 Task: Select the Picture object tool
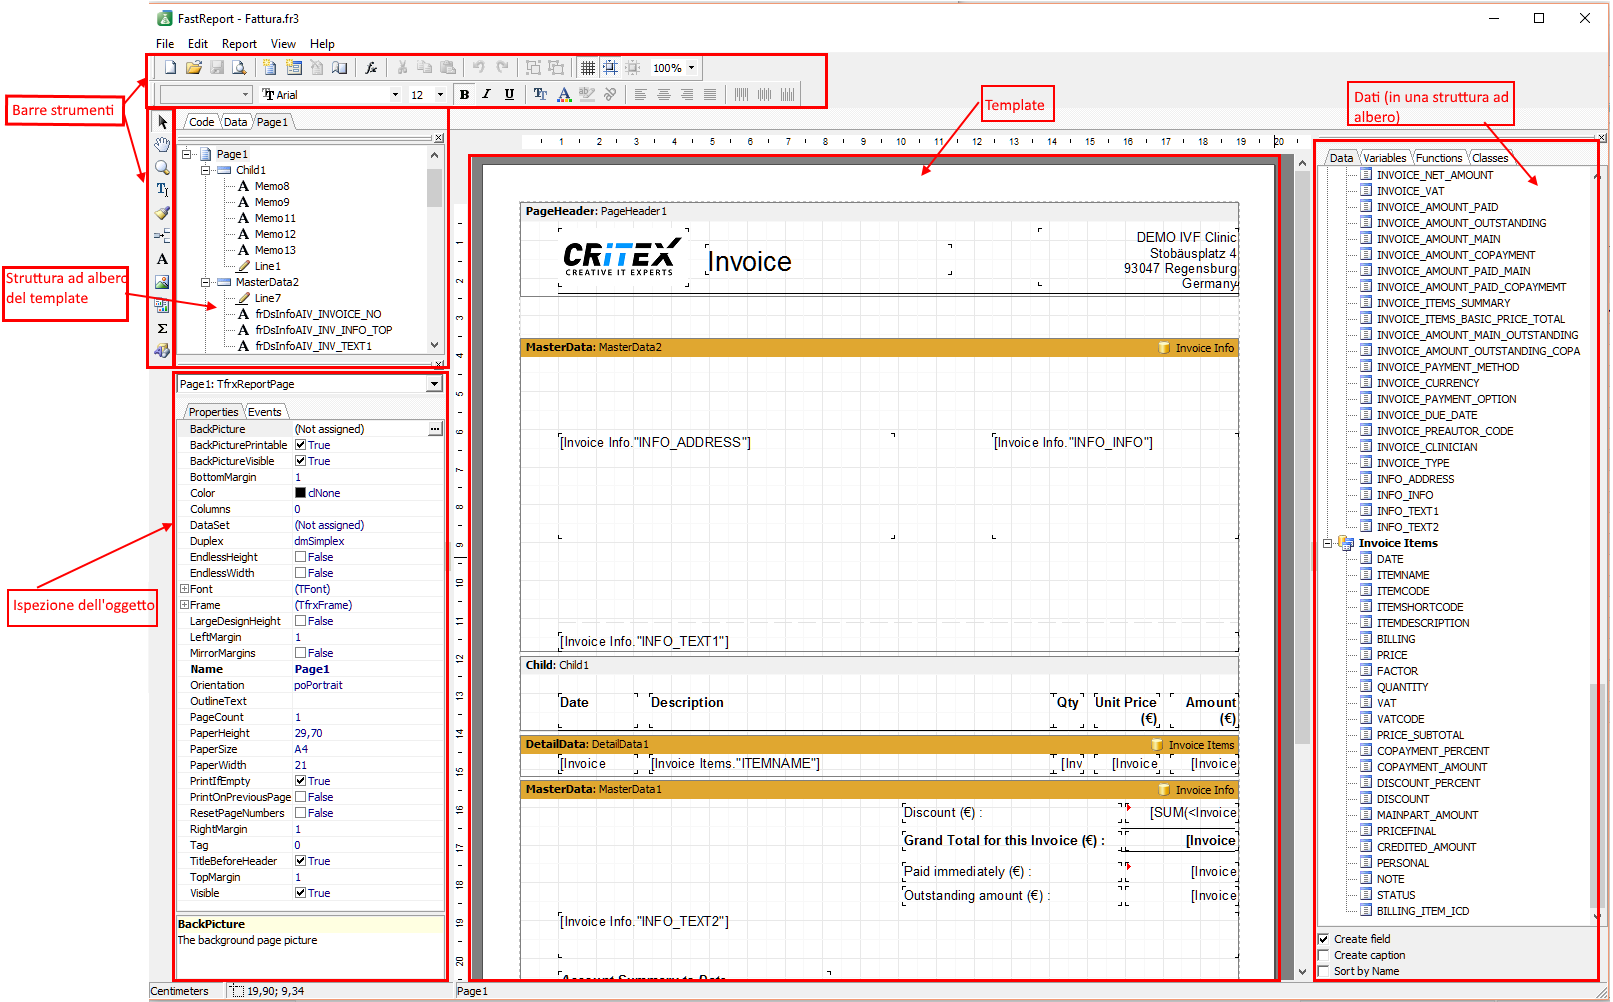pos(162,282)
